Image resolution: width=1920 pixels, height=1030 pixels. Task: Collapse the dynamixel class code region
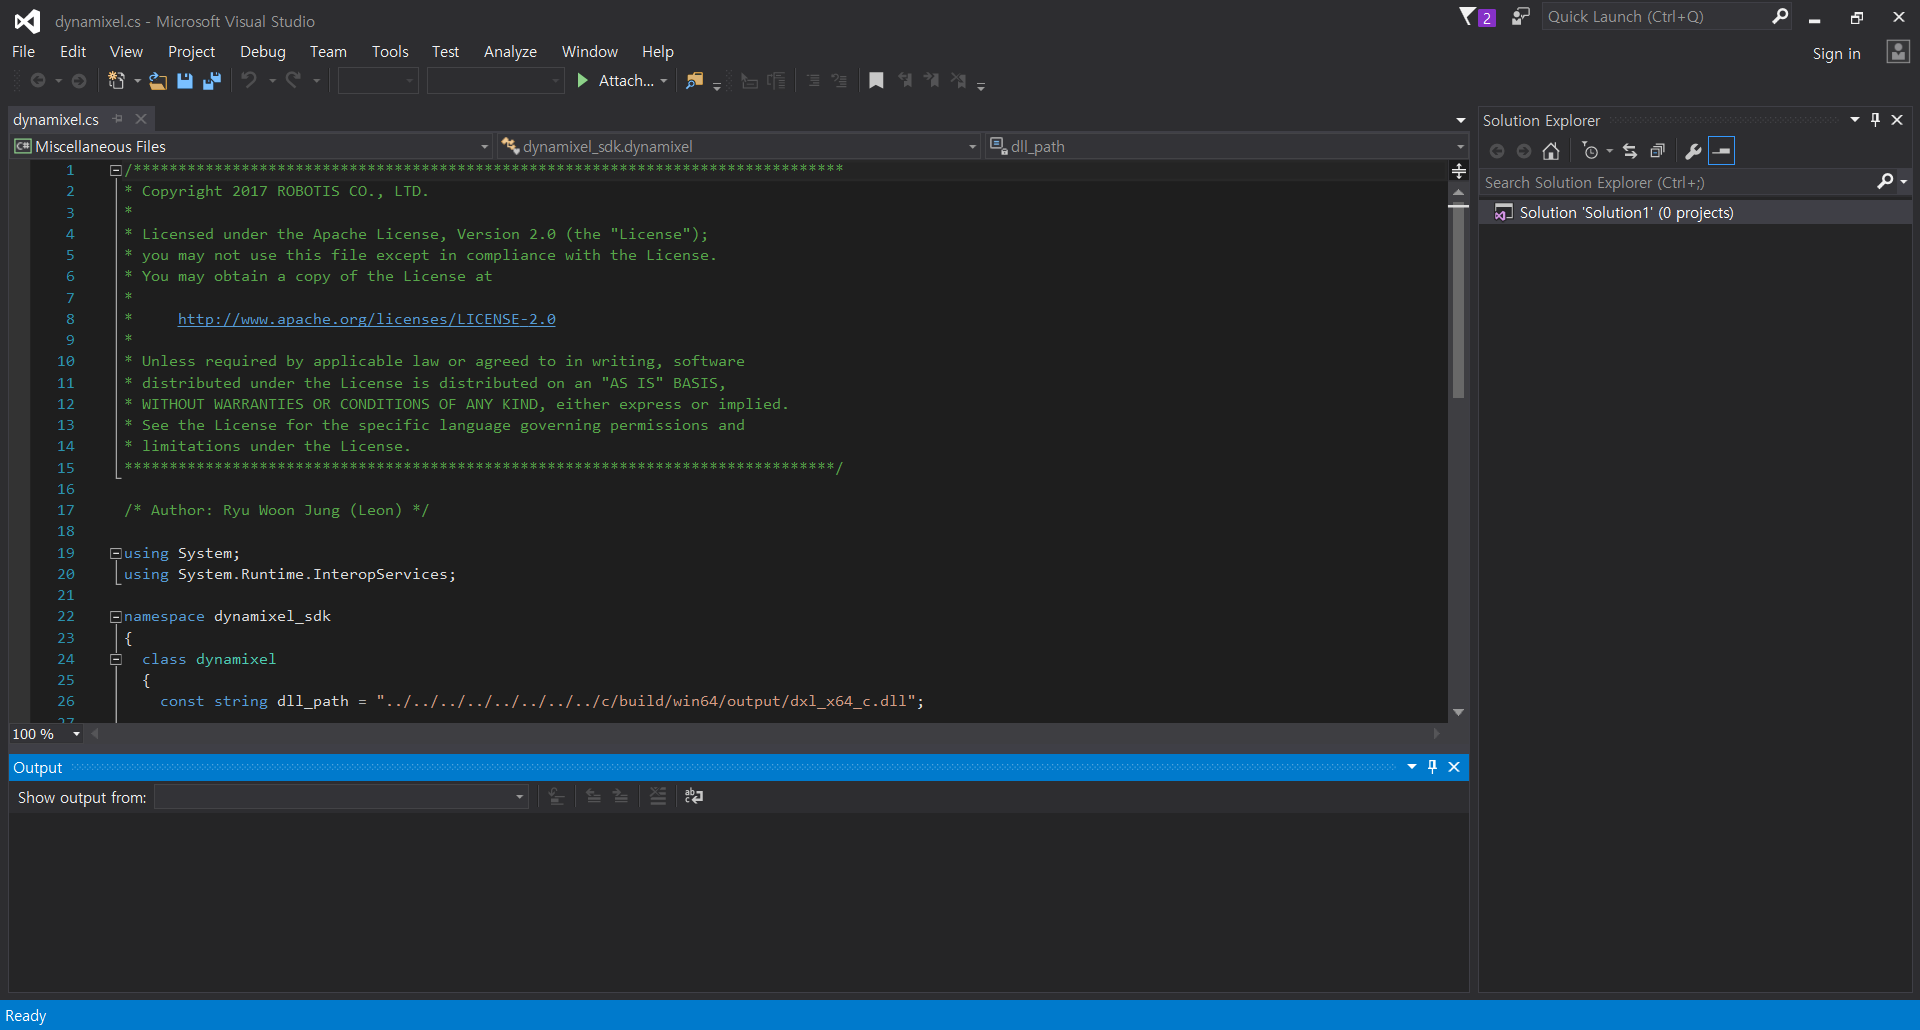point(116,659)
